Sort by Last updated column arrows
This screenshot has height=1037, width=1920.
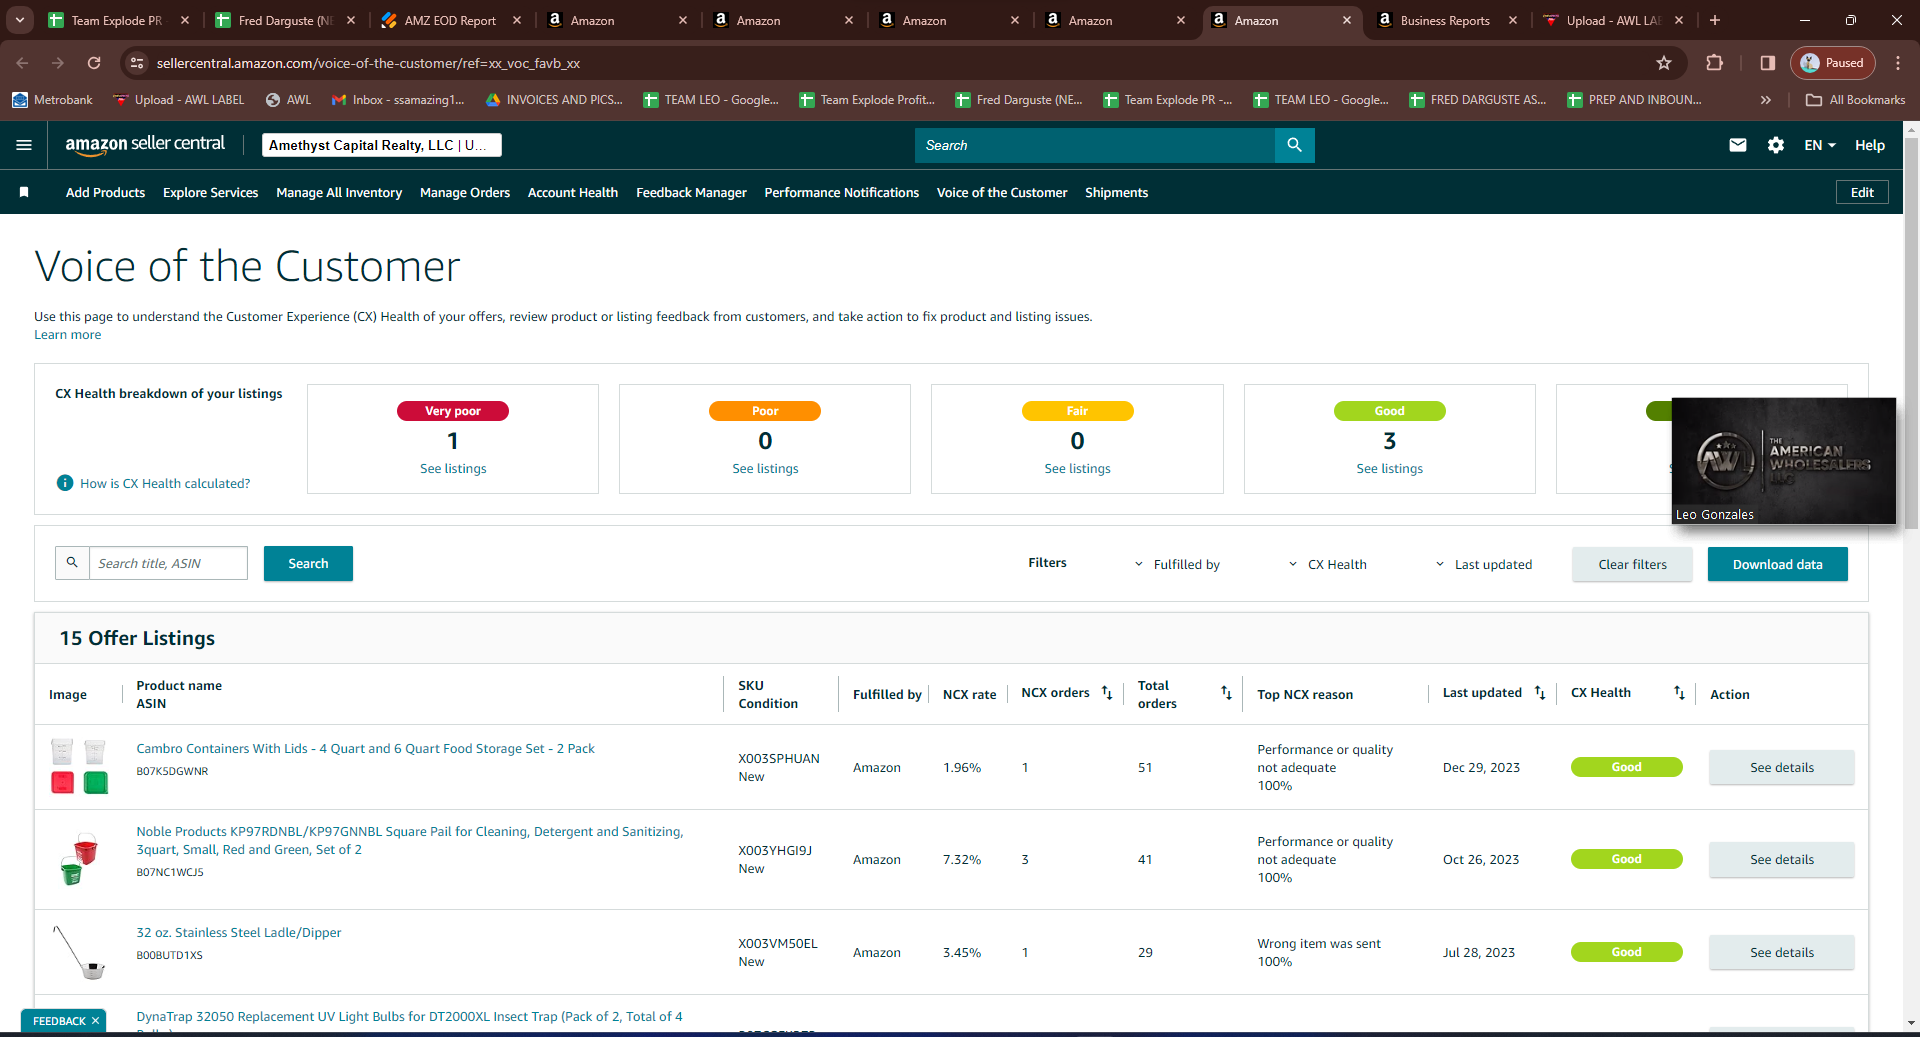point(1540,693)
